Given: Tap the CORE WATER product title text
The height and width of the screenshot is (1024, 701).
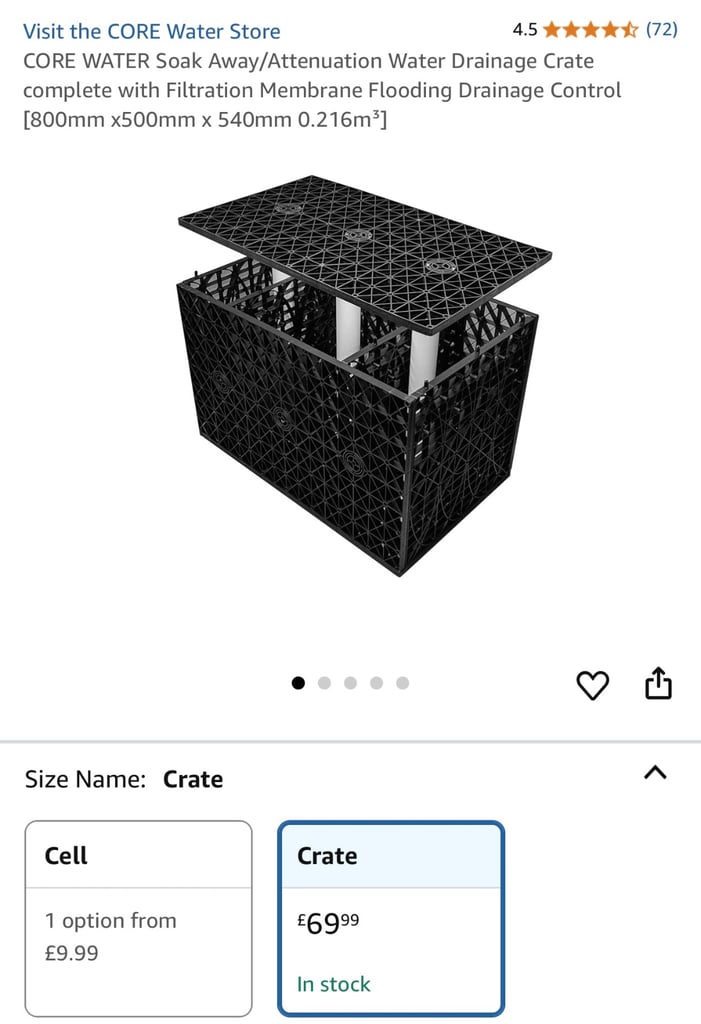Looking at the screenshot, I should (x=322, y=90).
